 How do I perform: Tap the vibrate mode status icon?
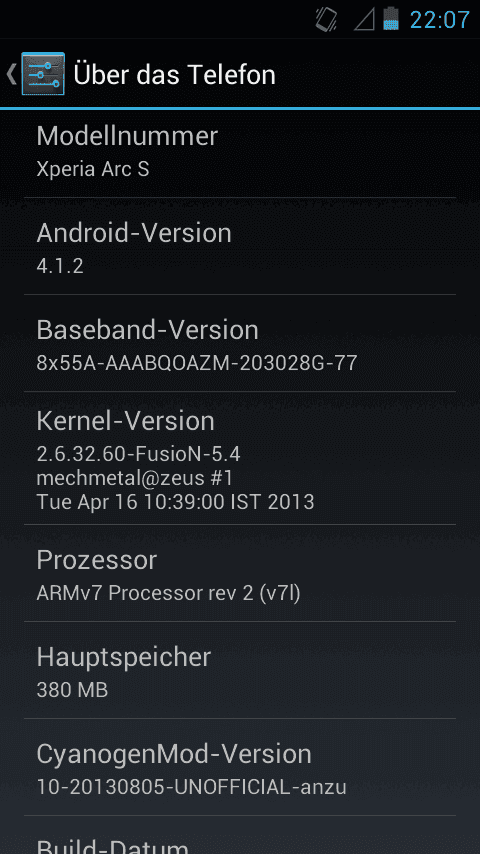326,20
